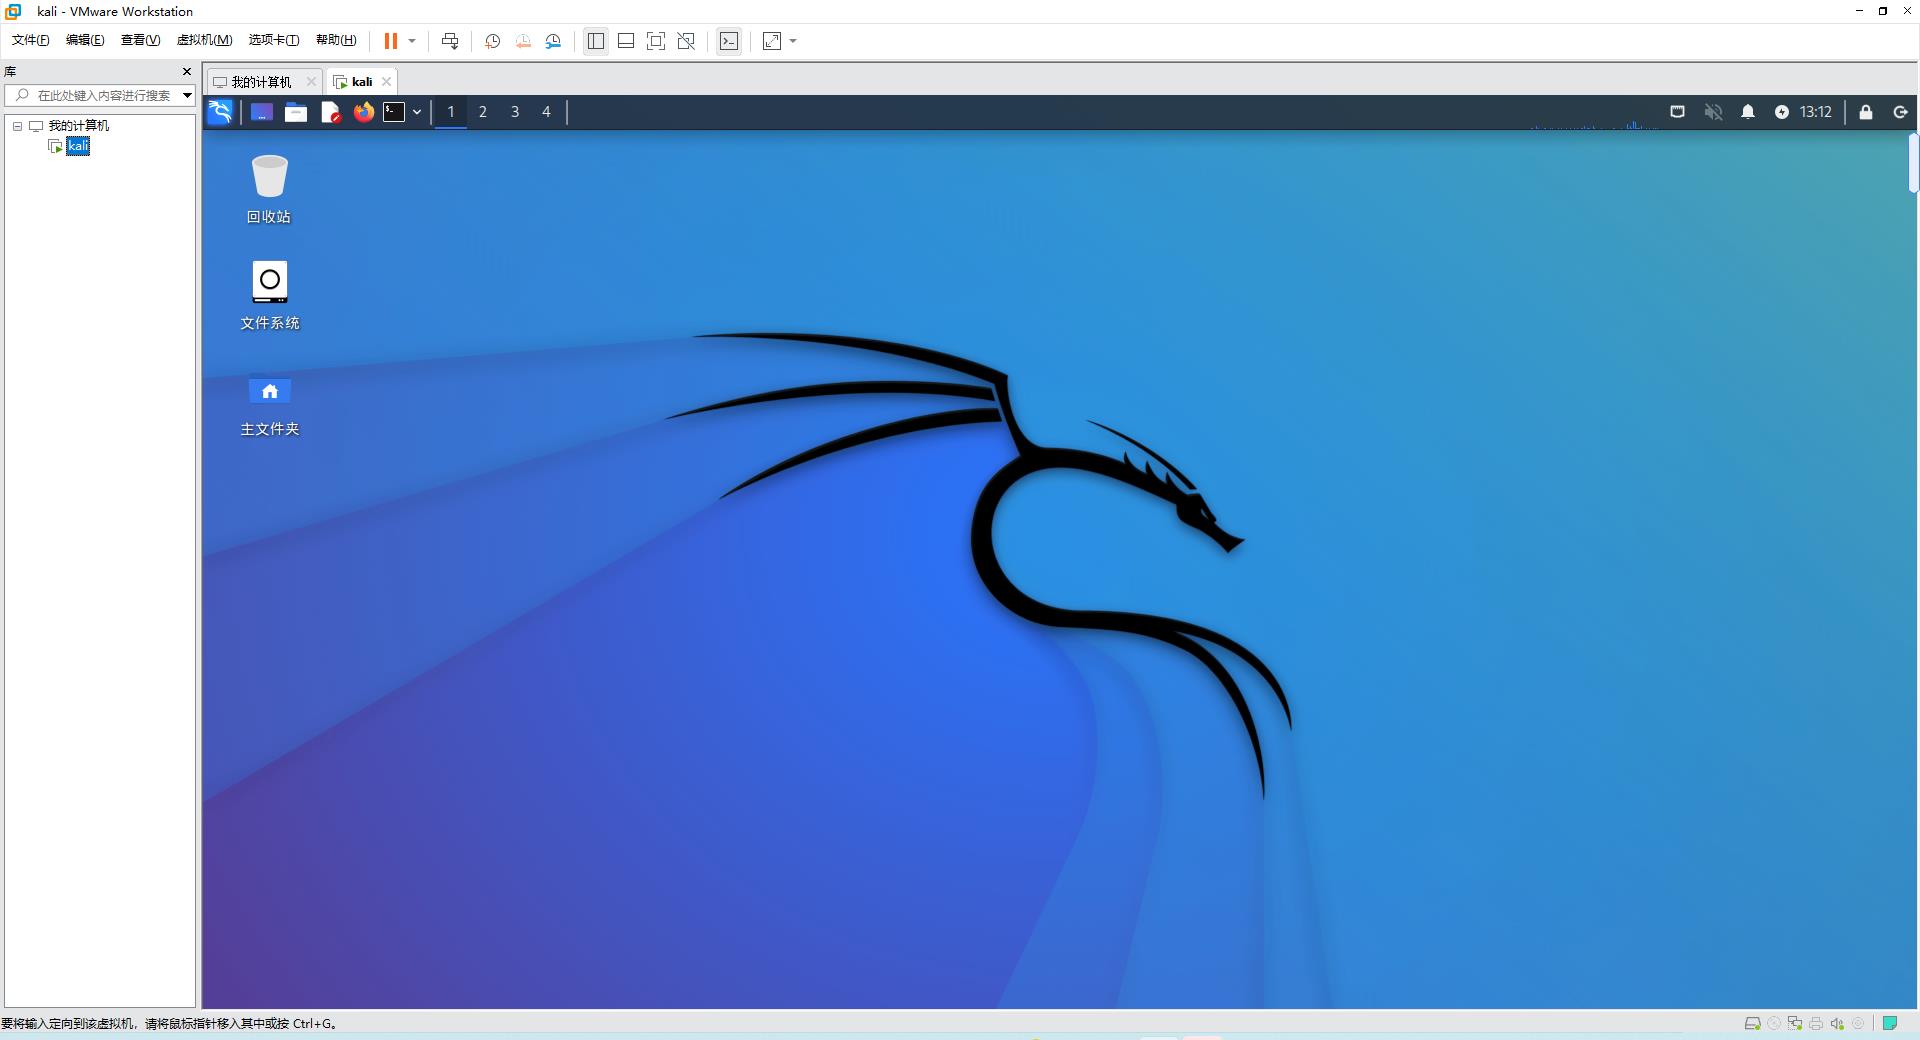Screen dimensions: 1920x1040
Task: Open the snapshot manager
Action: (553, 41)
